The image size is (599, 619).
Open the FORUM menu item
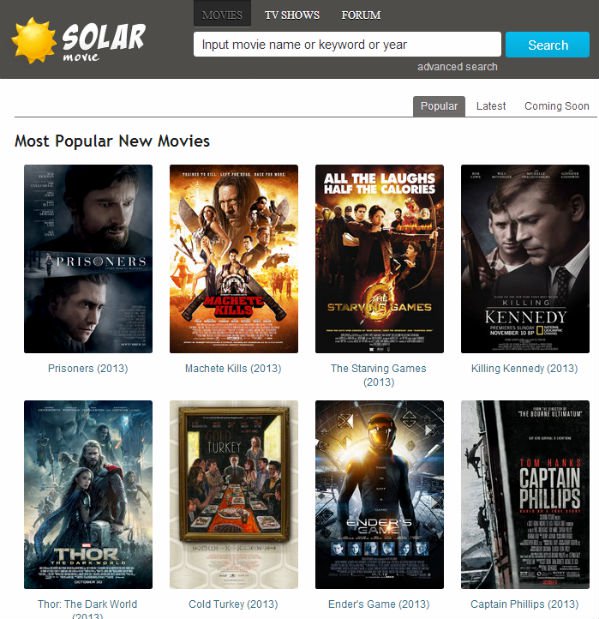click(361, 15)
